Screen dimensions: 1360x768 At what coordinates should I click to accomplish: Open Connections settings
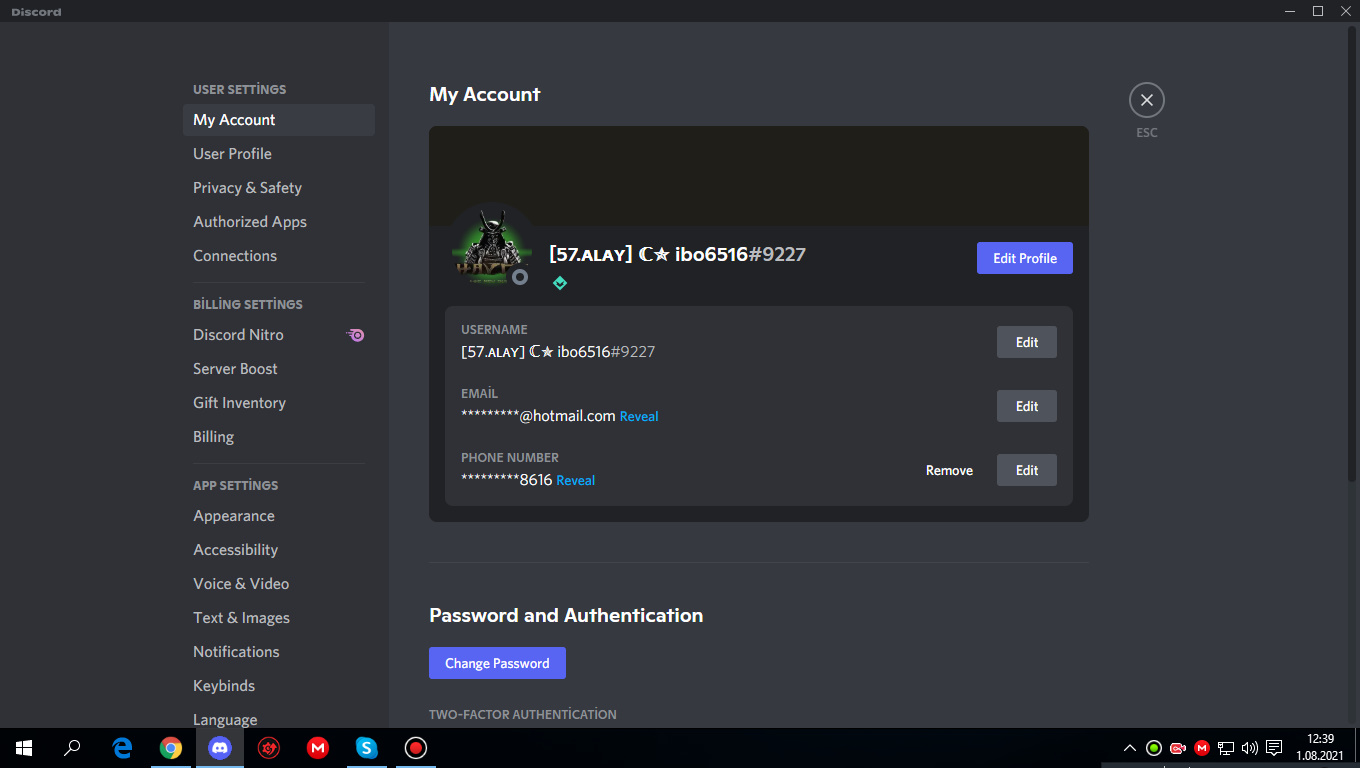click(x=279, y=256)
